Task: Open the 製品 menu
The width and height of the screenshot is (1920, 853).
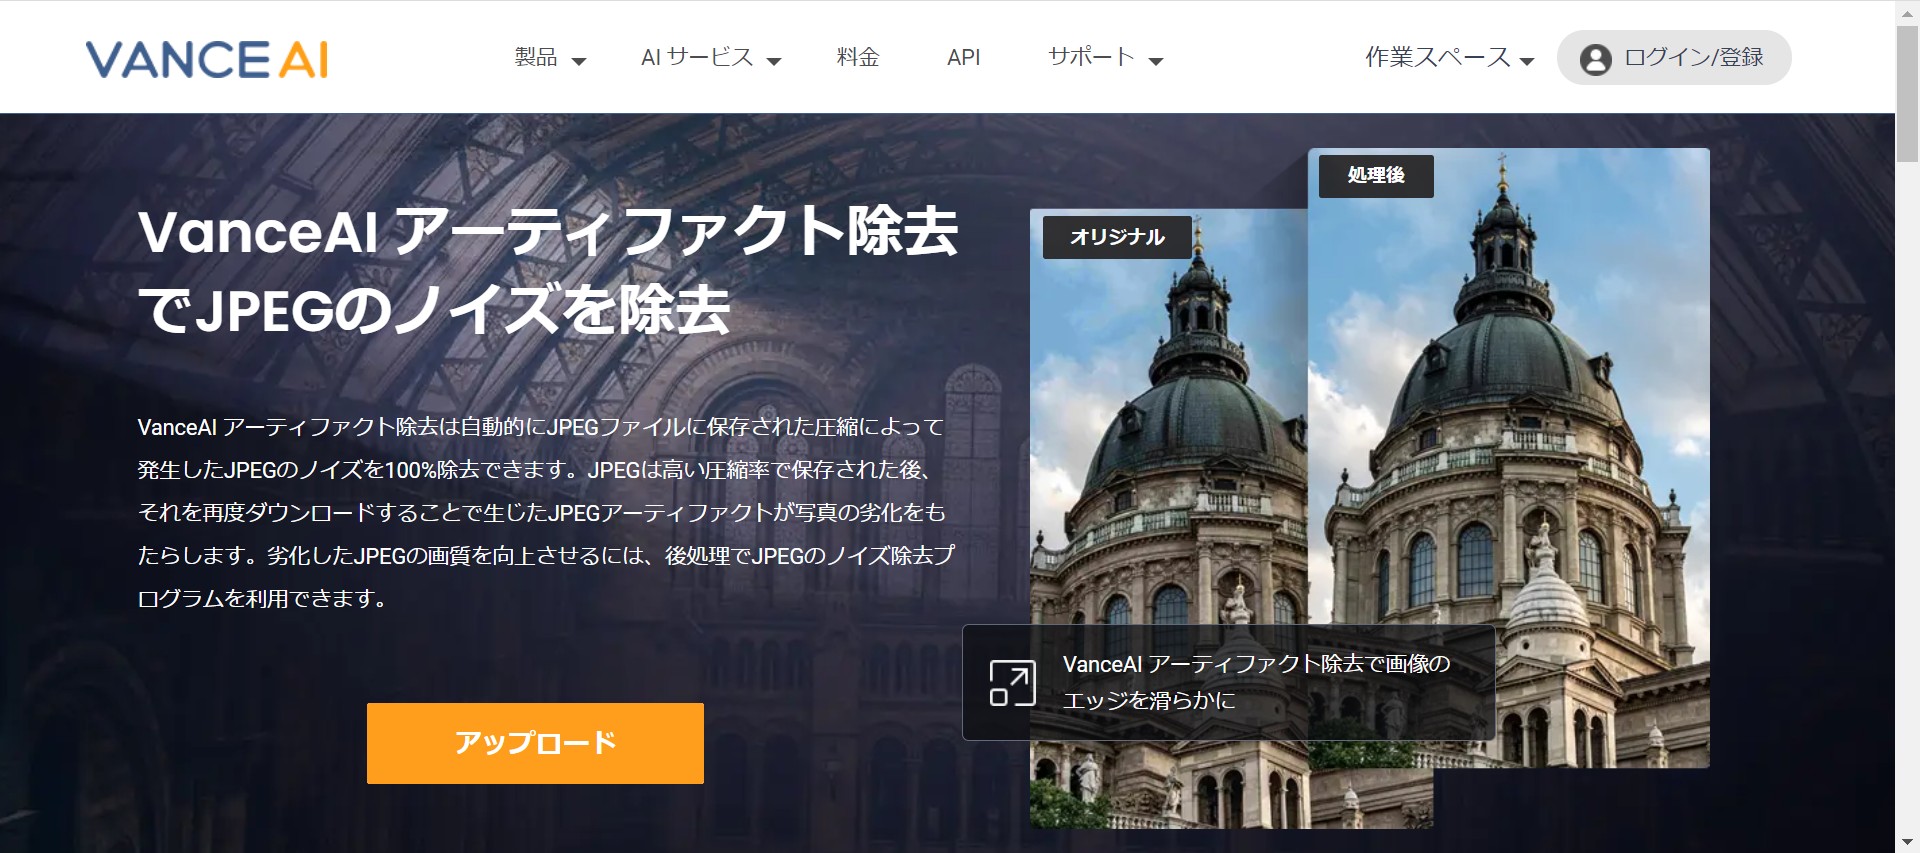Action: pyautogui.click(x=536, y=57)
